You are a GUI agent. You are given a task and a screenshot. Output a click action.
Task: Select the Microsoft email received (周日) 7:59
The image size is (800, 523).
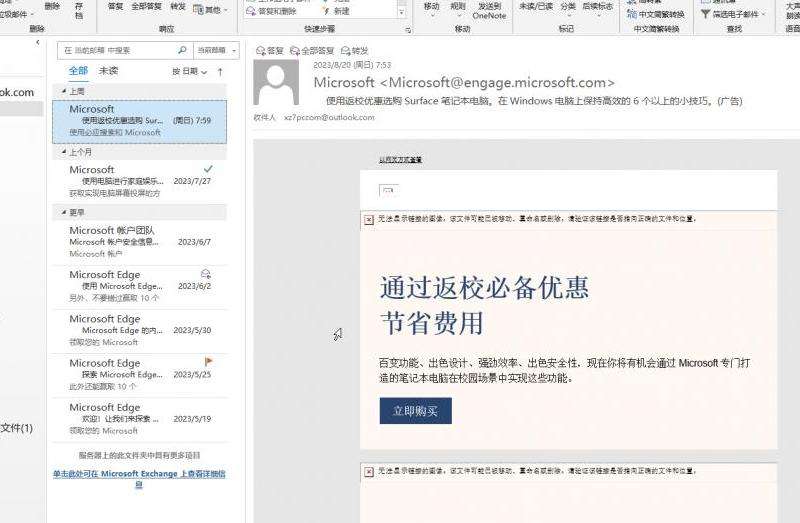139,121
